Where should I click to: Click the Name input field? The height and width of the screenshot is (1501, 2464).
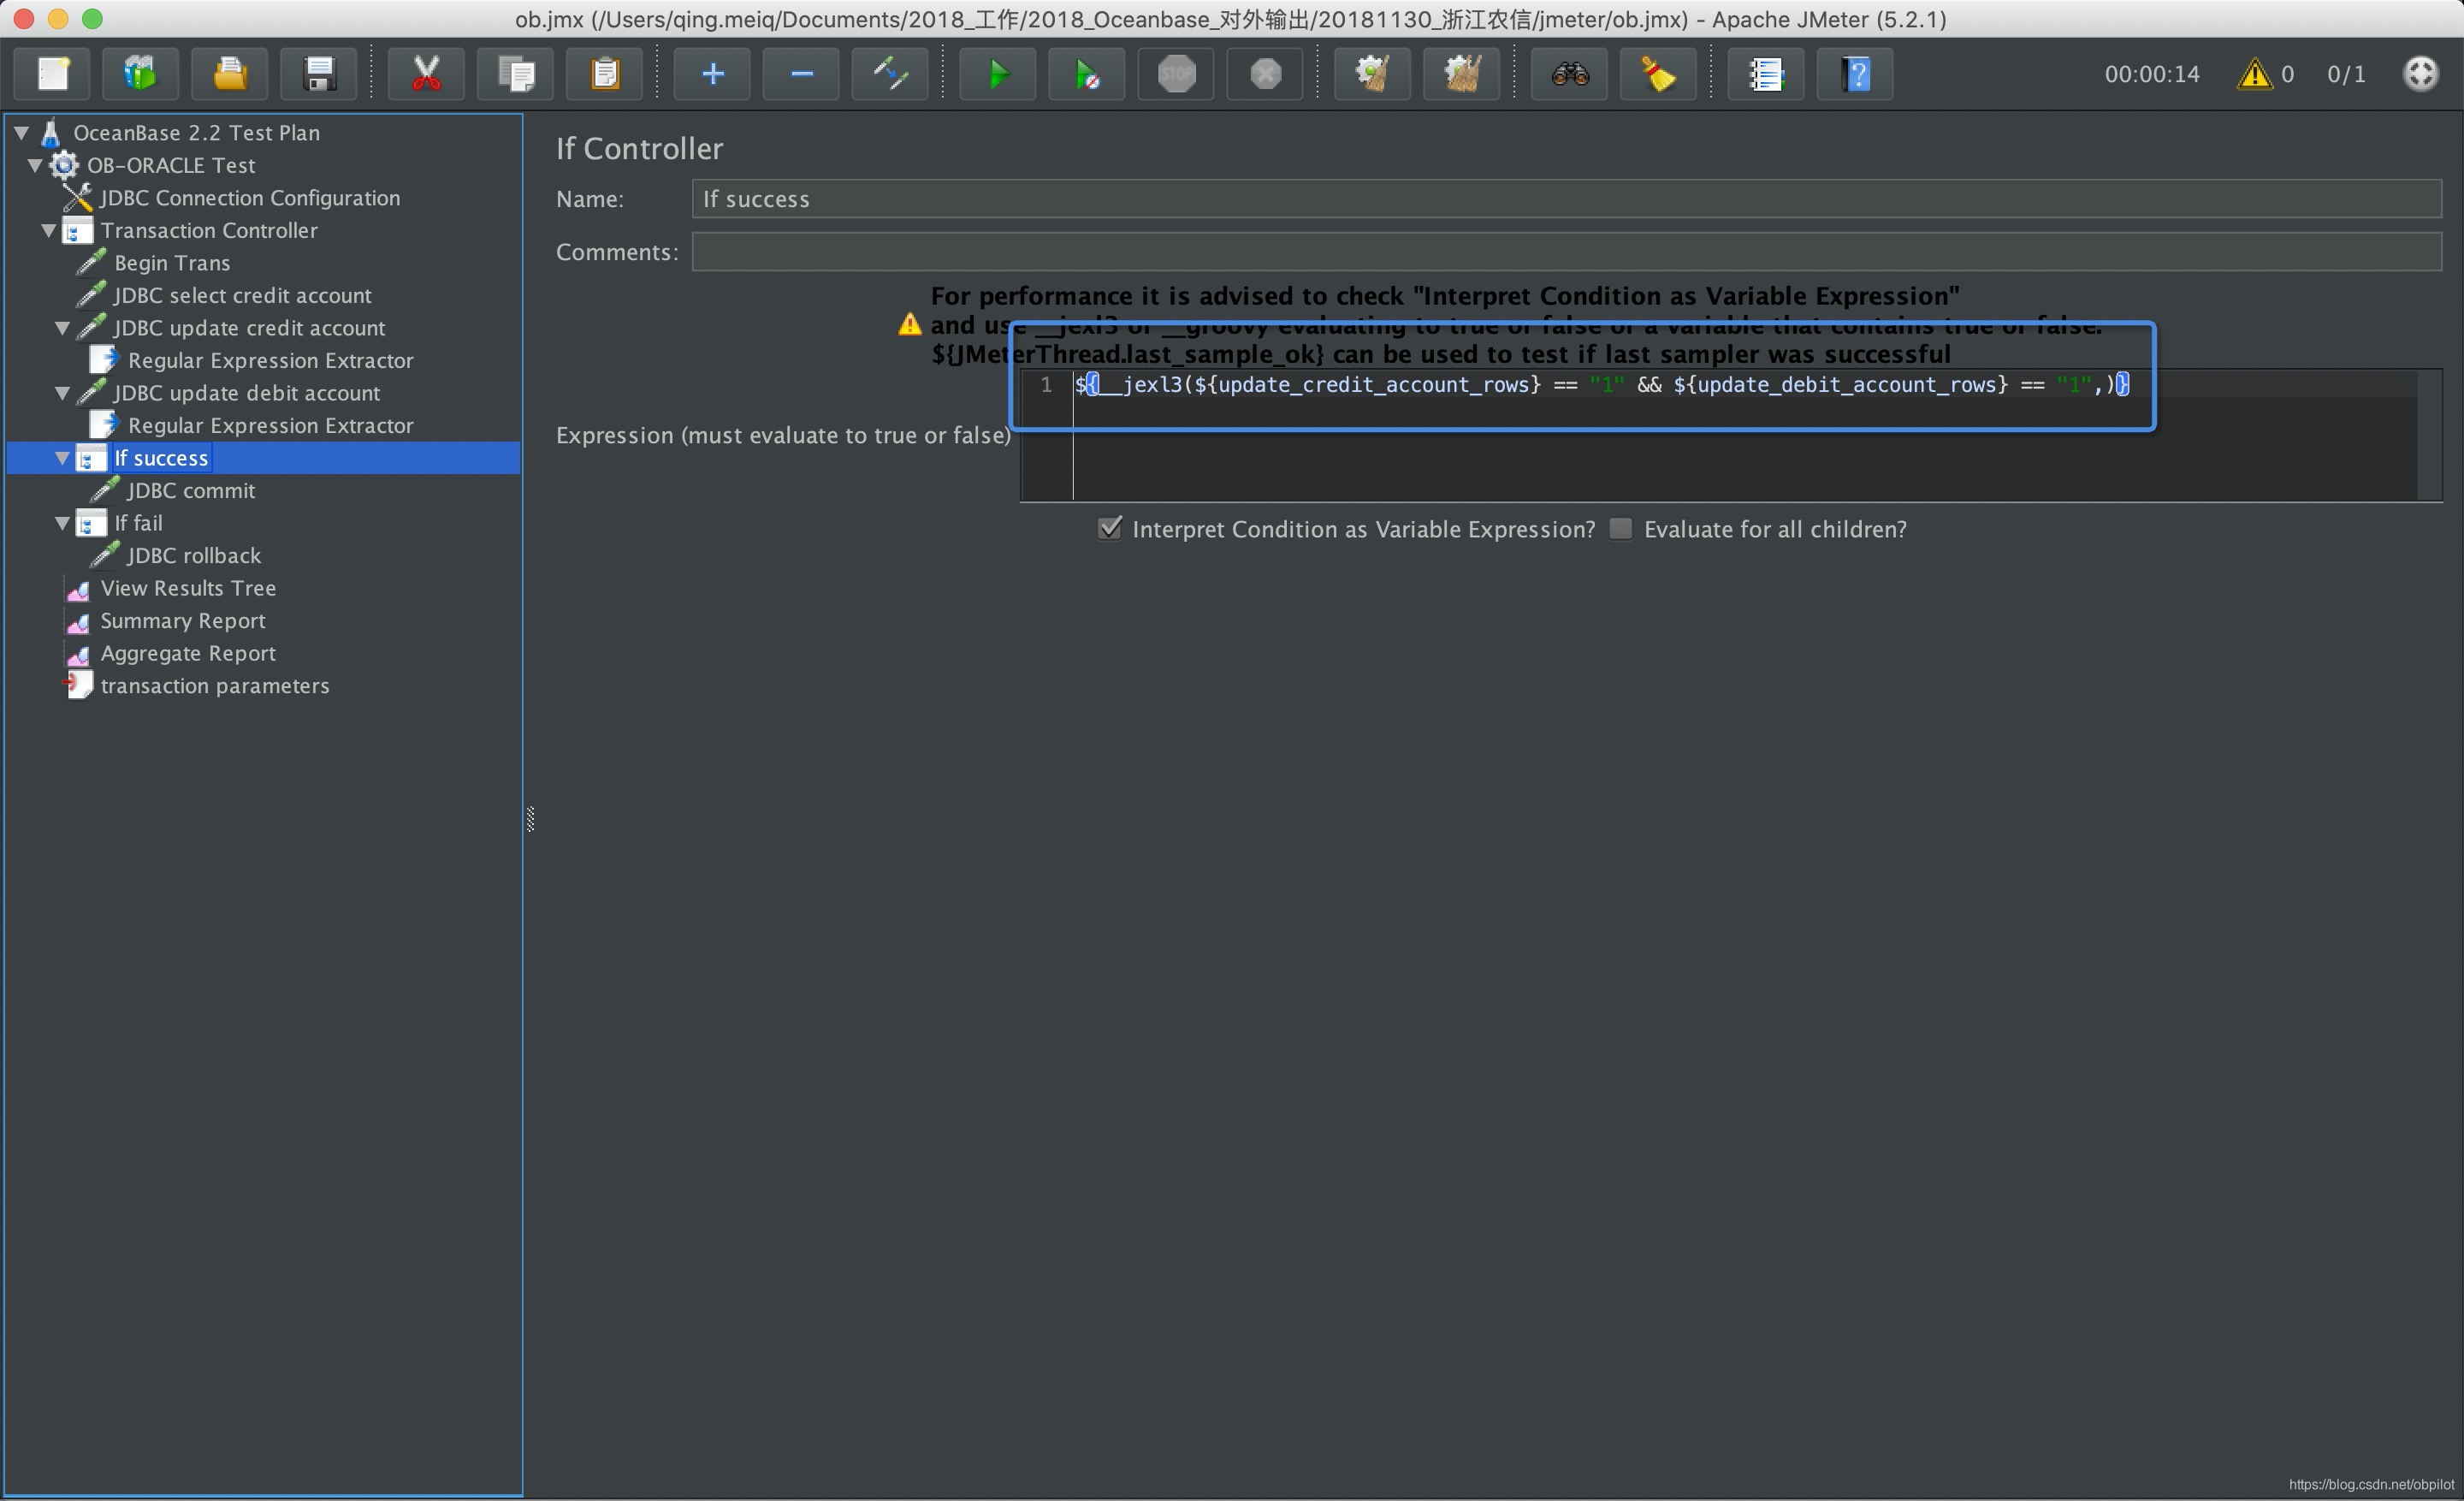pyautogui.click(x=1566, y=199)
